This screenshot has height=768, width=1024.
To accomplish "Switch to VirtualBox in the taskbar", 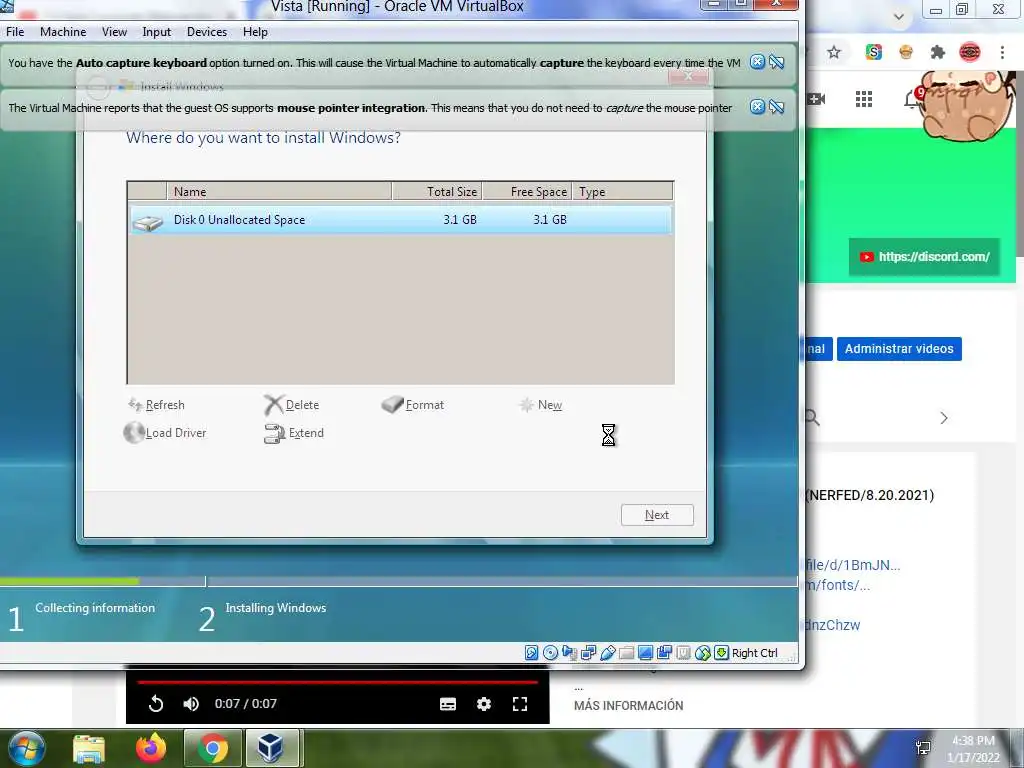I will click(272, 748).
